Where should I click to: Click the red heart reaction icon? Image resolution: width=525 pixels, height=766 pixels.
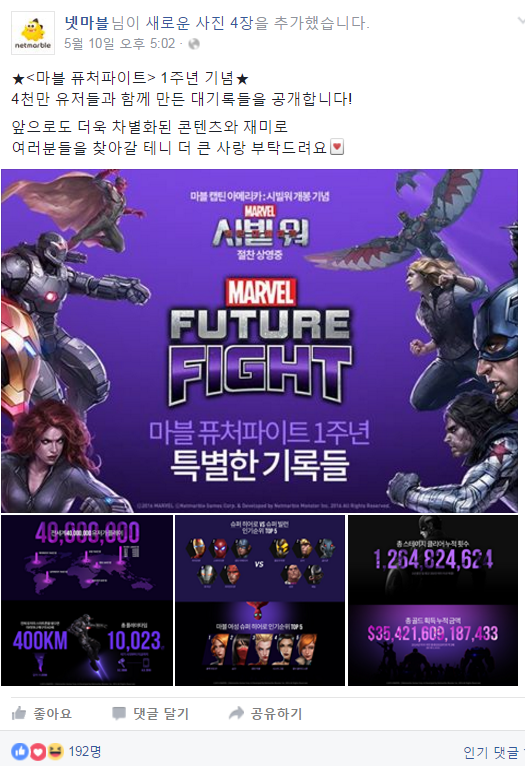point(38,751)
